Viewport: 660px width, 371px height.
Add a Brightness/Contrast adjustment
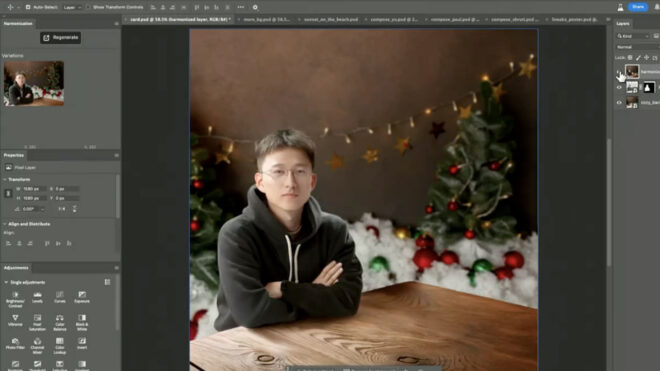15,299
